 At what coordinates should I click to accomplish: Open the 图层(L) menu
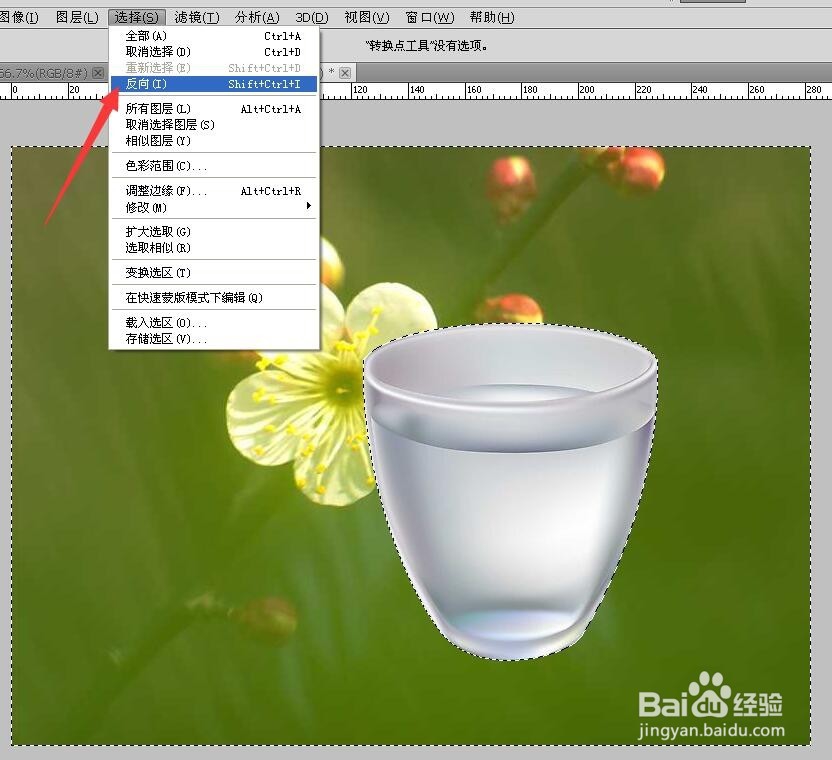click(77, 18)
